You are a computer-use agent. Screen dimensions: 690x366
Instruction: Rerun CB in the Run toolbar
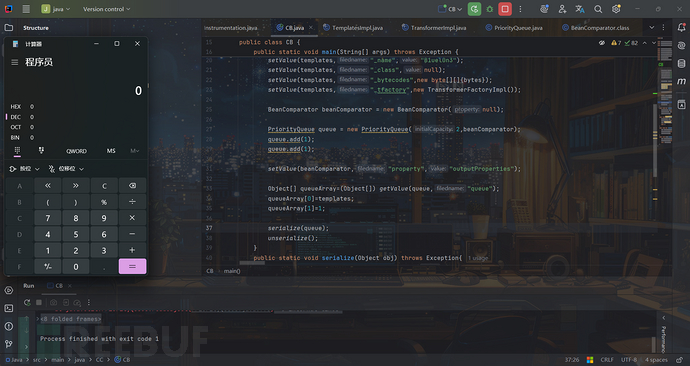[27, 303]
